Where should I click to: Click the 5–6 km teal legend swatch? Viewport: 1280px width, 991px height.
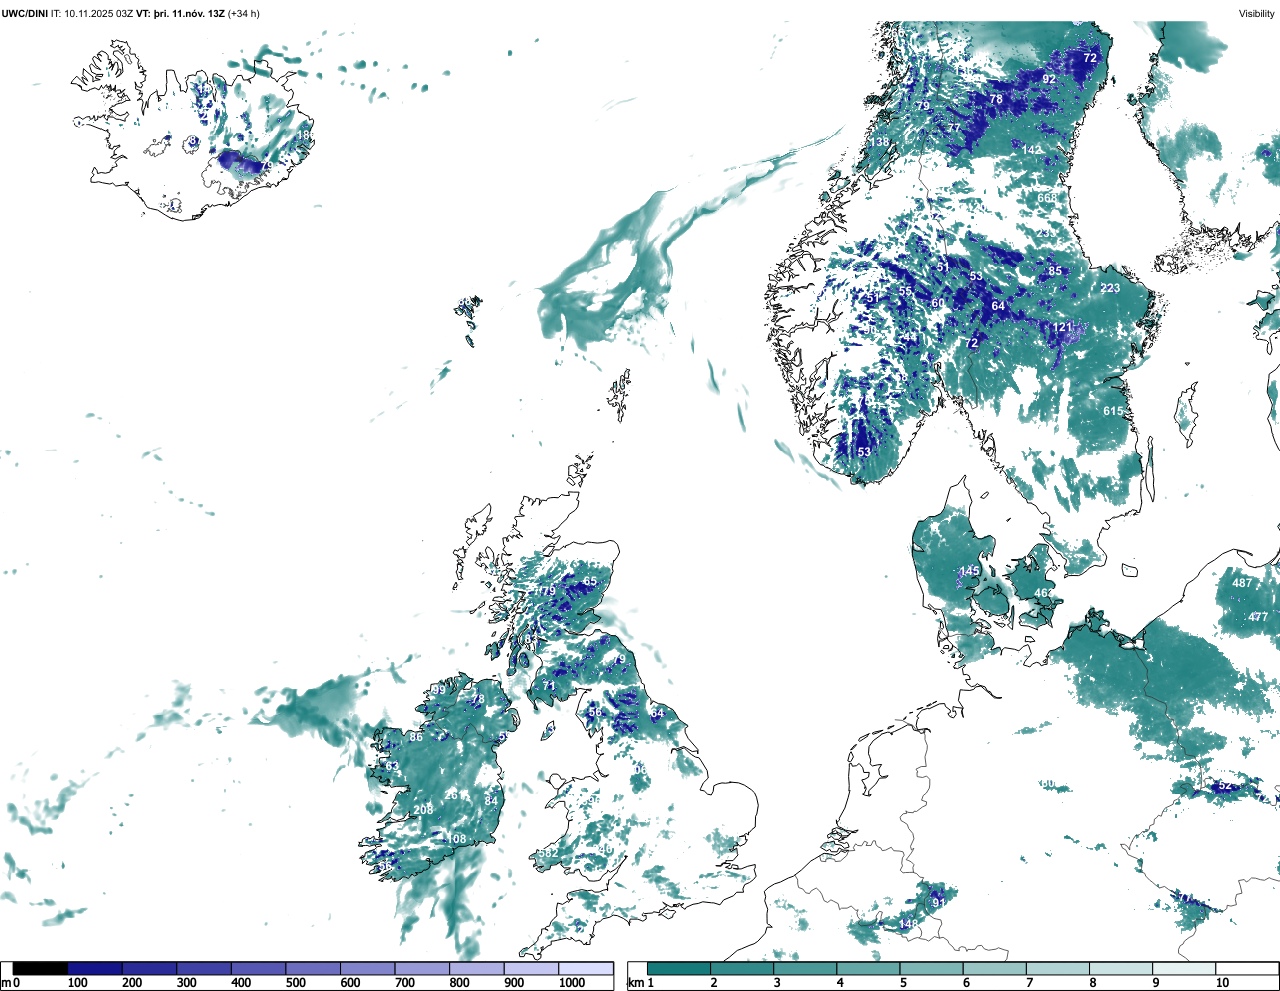pos(931,968)
